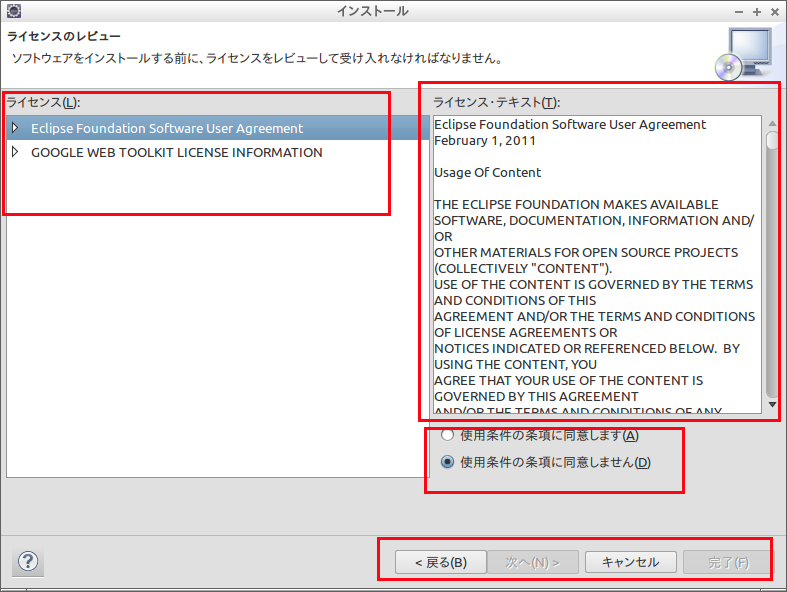The image size is (787, 592).
Task: Click the help question mark icon
Action: click(28, 561)
